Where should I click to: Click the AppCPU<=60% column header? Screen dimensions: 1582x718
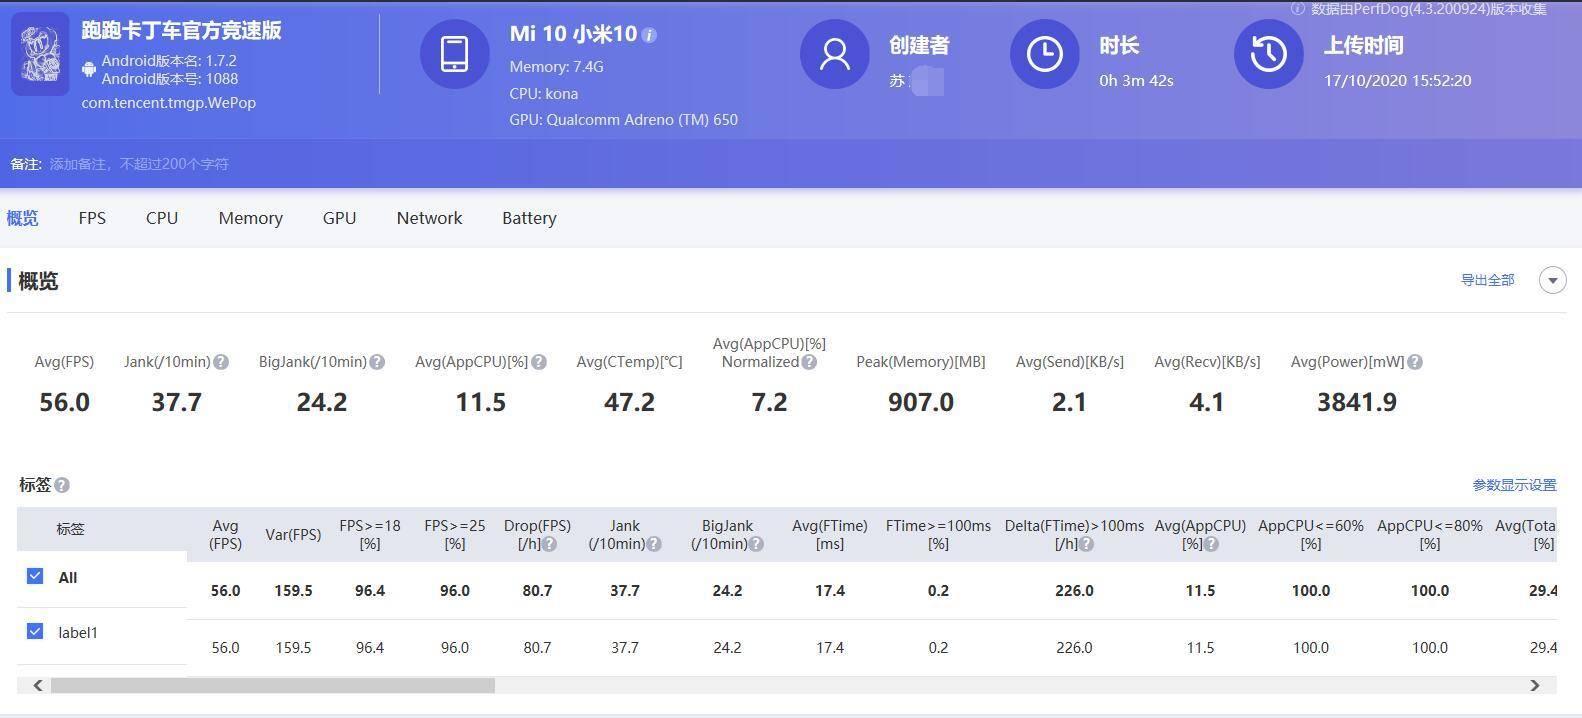point(1311,535)
